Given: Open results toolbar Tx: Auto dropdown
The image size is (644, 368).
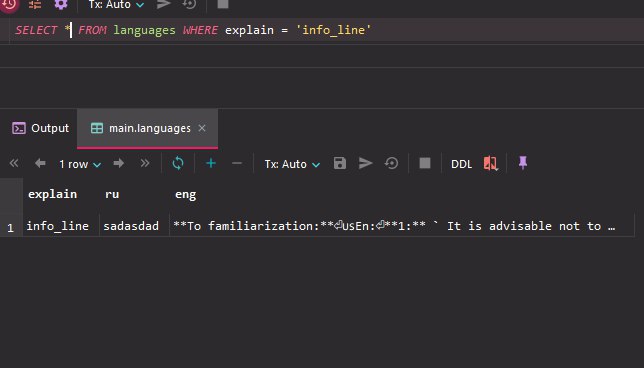Looking at the screenshot, I should [x=292, y=164].
